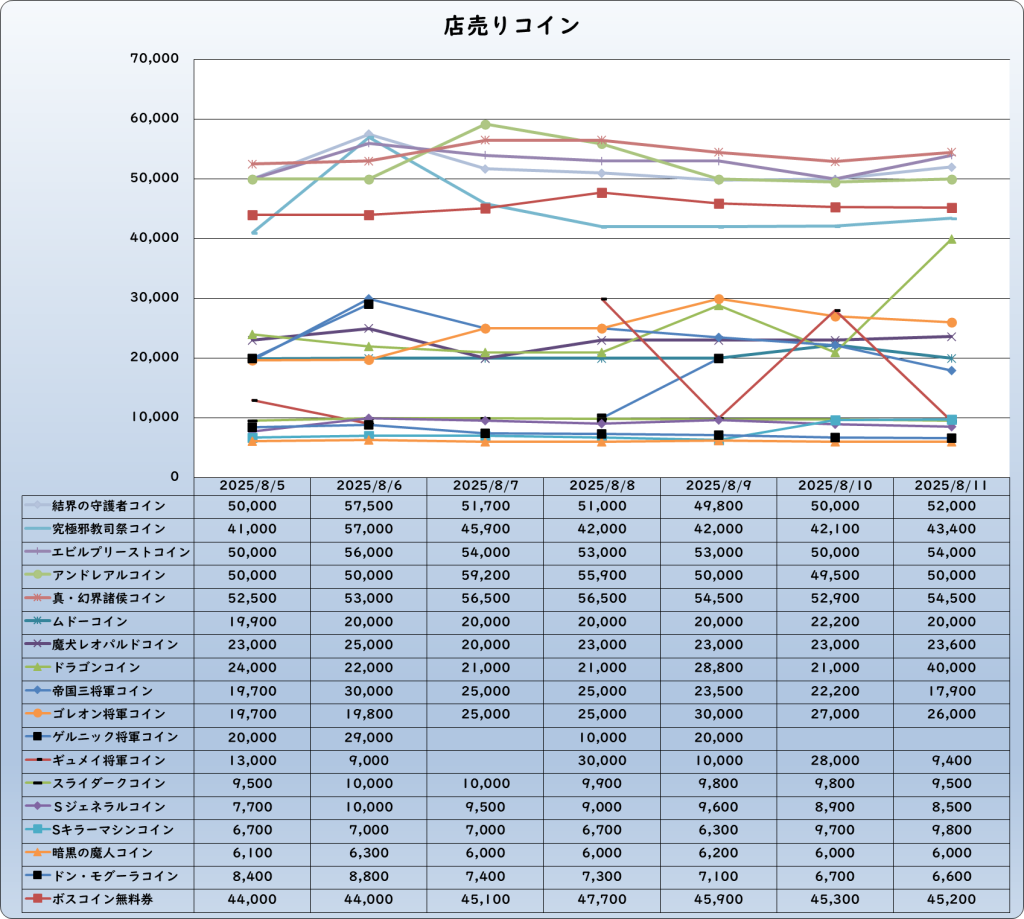Select the 2025/8/7 column header
Image resolution: width=1024 pixels, height=919 pixels.
(485, 486)
